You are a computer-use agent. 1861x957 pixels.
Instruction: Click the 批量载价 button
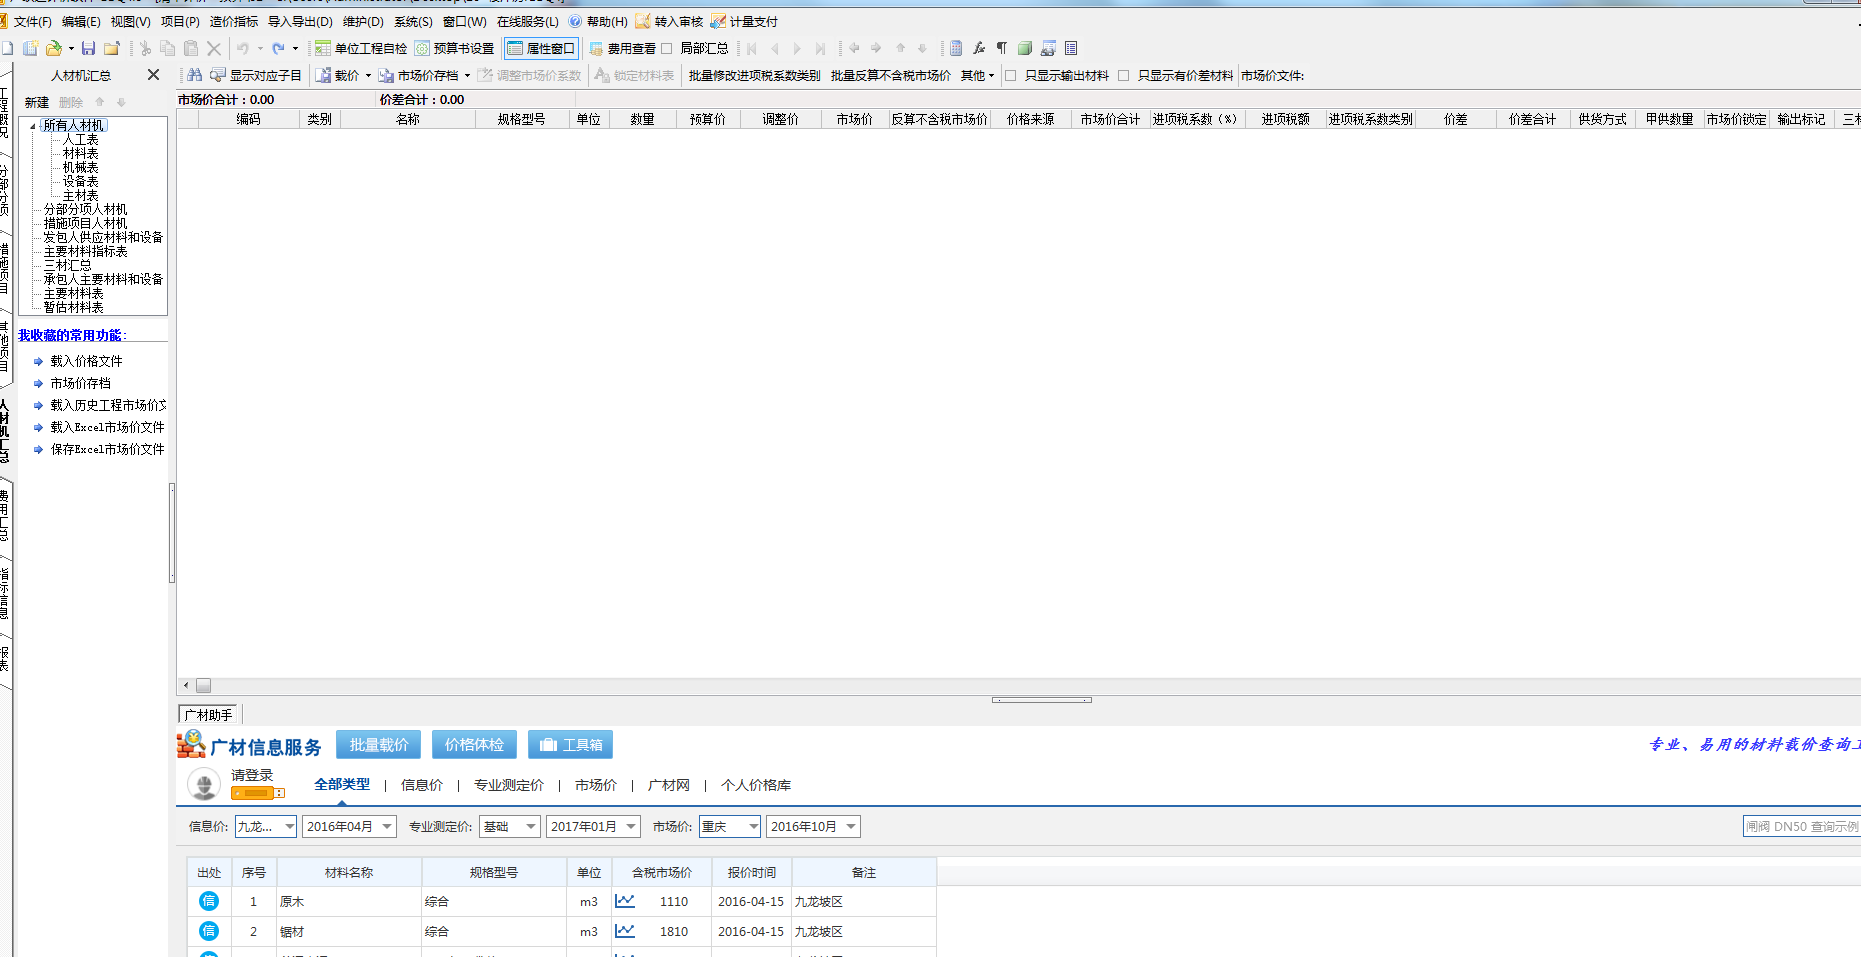(379, 745)
